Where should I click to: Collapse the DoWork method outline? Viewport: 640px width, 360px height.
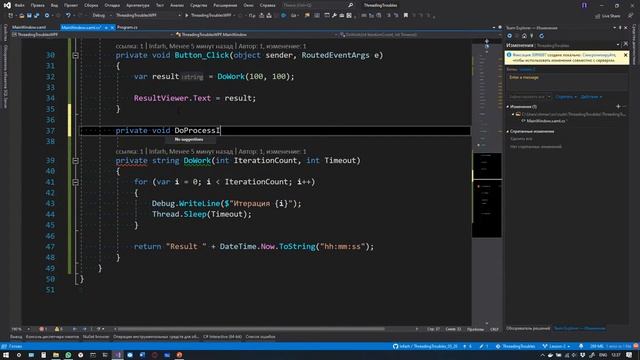tap(76, 161)
